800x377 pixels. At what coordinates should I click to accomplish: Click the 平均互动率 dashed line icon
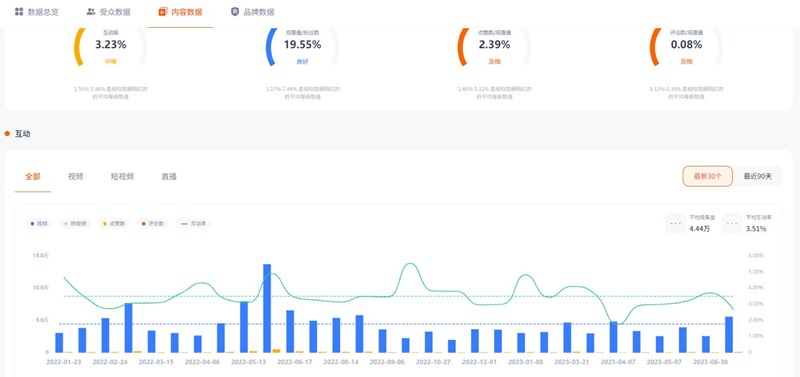click(733, 223)
